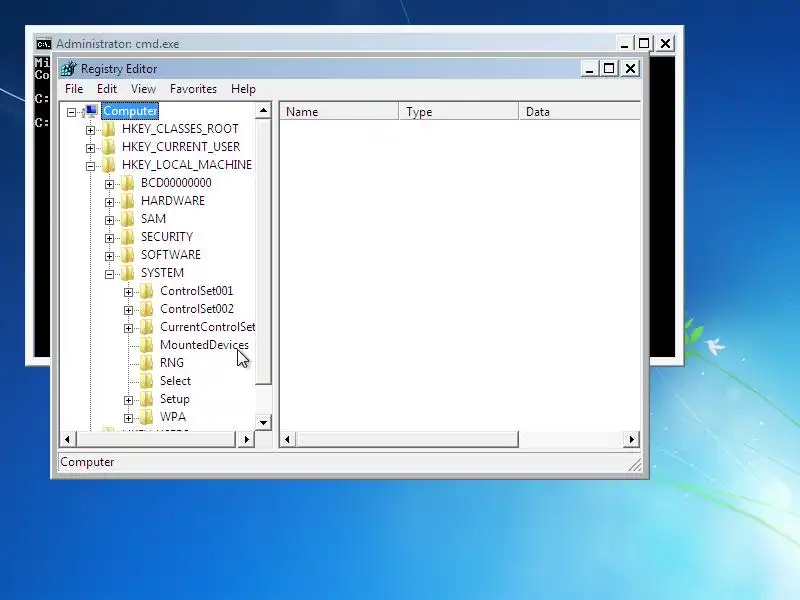Expand the ControlSet001 key
Viewport: 800px width, 600px height.
pos(129,292)
